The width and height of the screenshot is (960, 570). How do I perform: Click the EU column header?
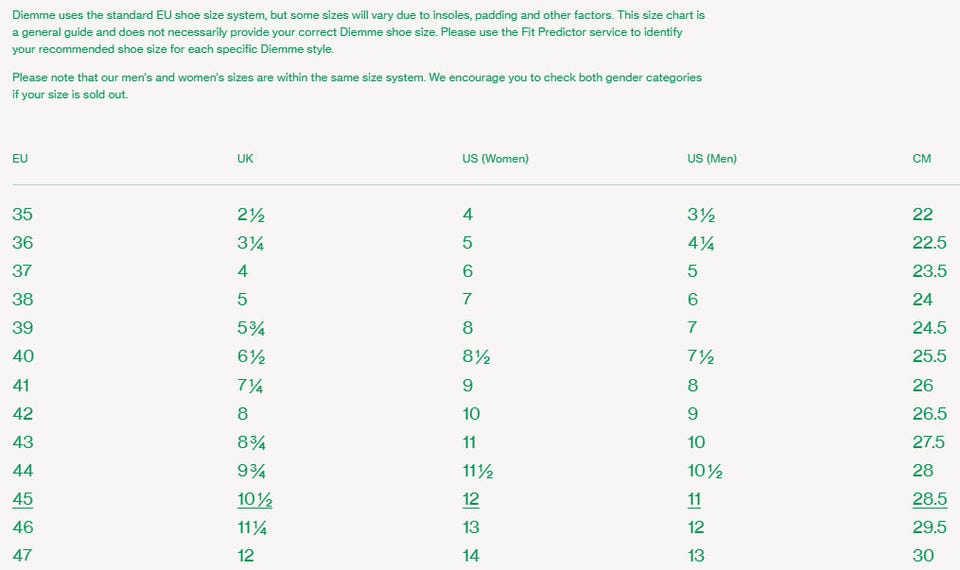click(20, 159)
